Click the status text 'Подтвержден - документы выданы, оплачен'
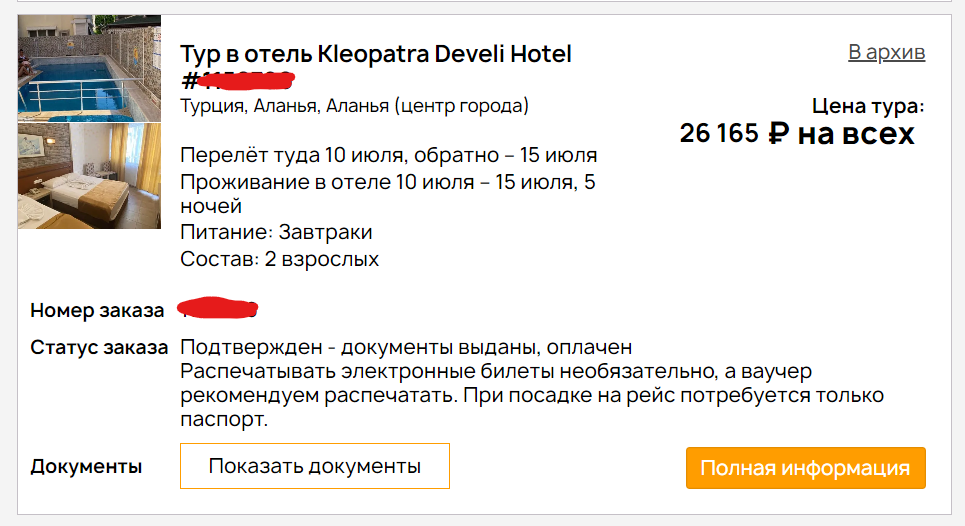Image resolution: width=965 pixels, height=526 pixels. click(x=406, y=347)
